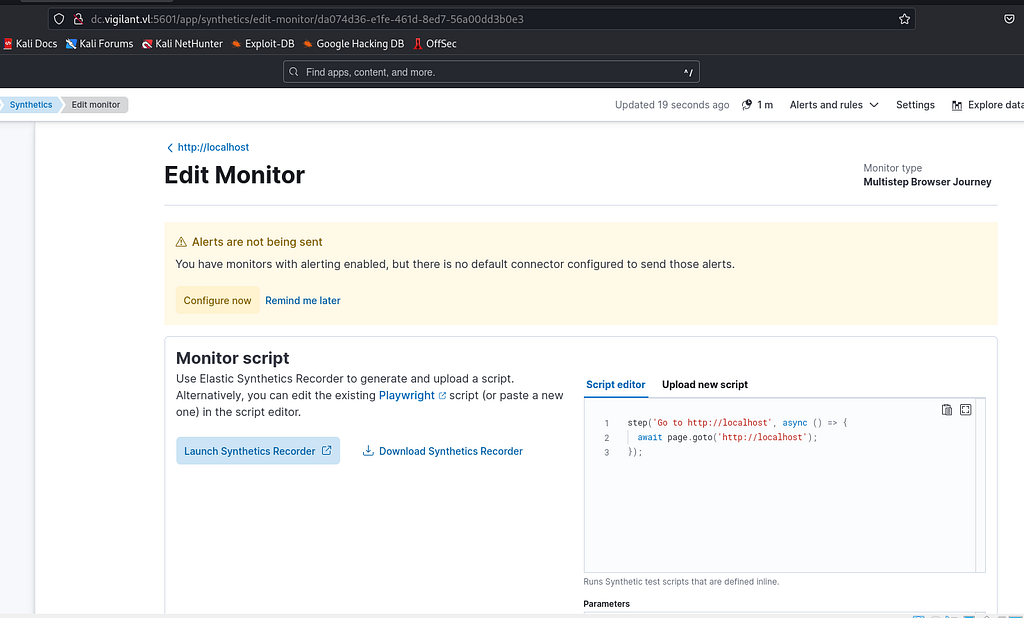Focus the 'Find apps, content, and more' search box
This screenshot has width=1024, height=618.
tap(491, 72)
